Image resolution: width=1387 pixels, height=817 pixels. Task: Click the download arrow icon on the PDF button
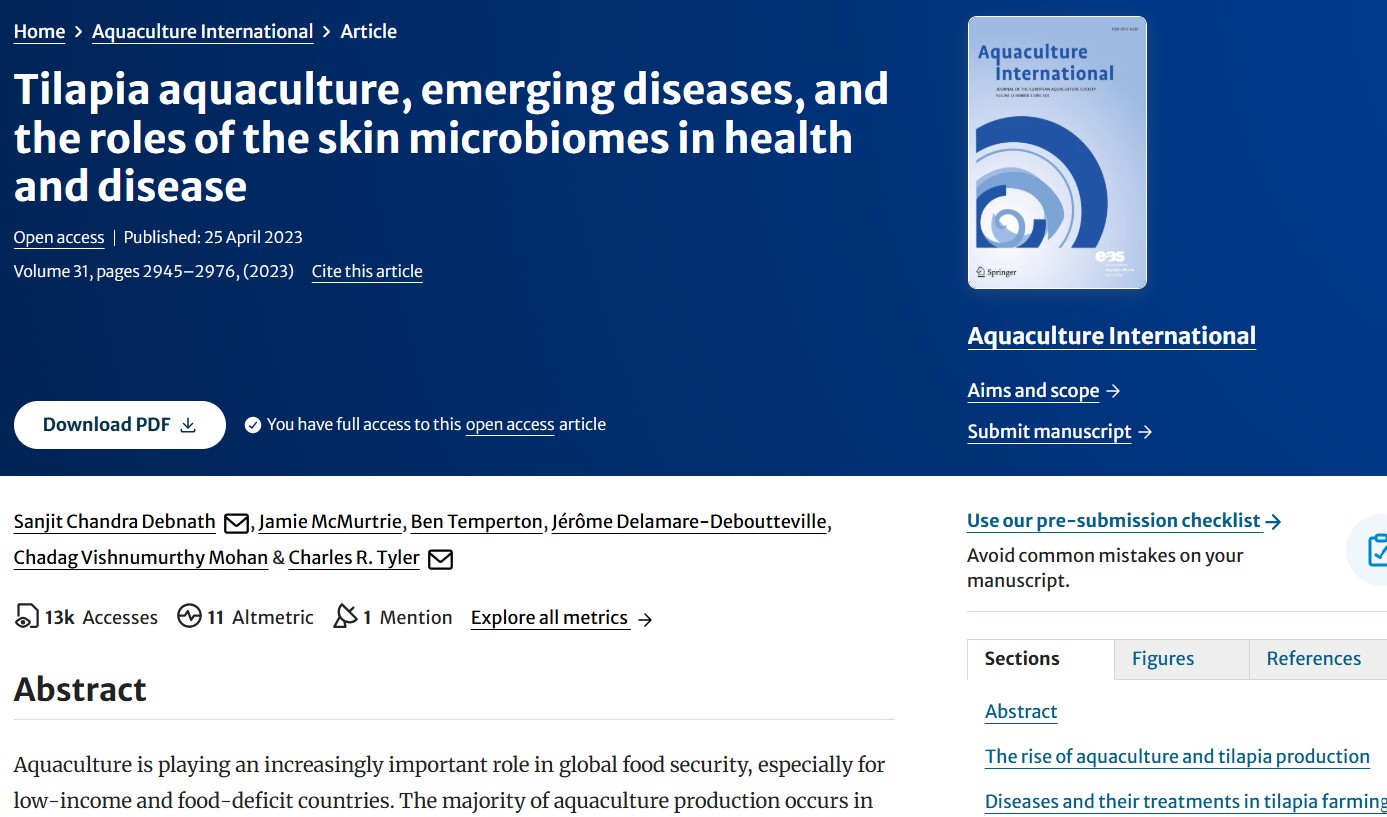[x=188, y=425]
